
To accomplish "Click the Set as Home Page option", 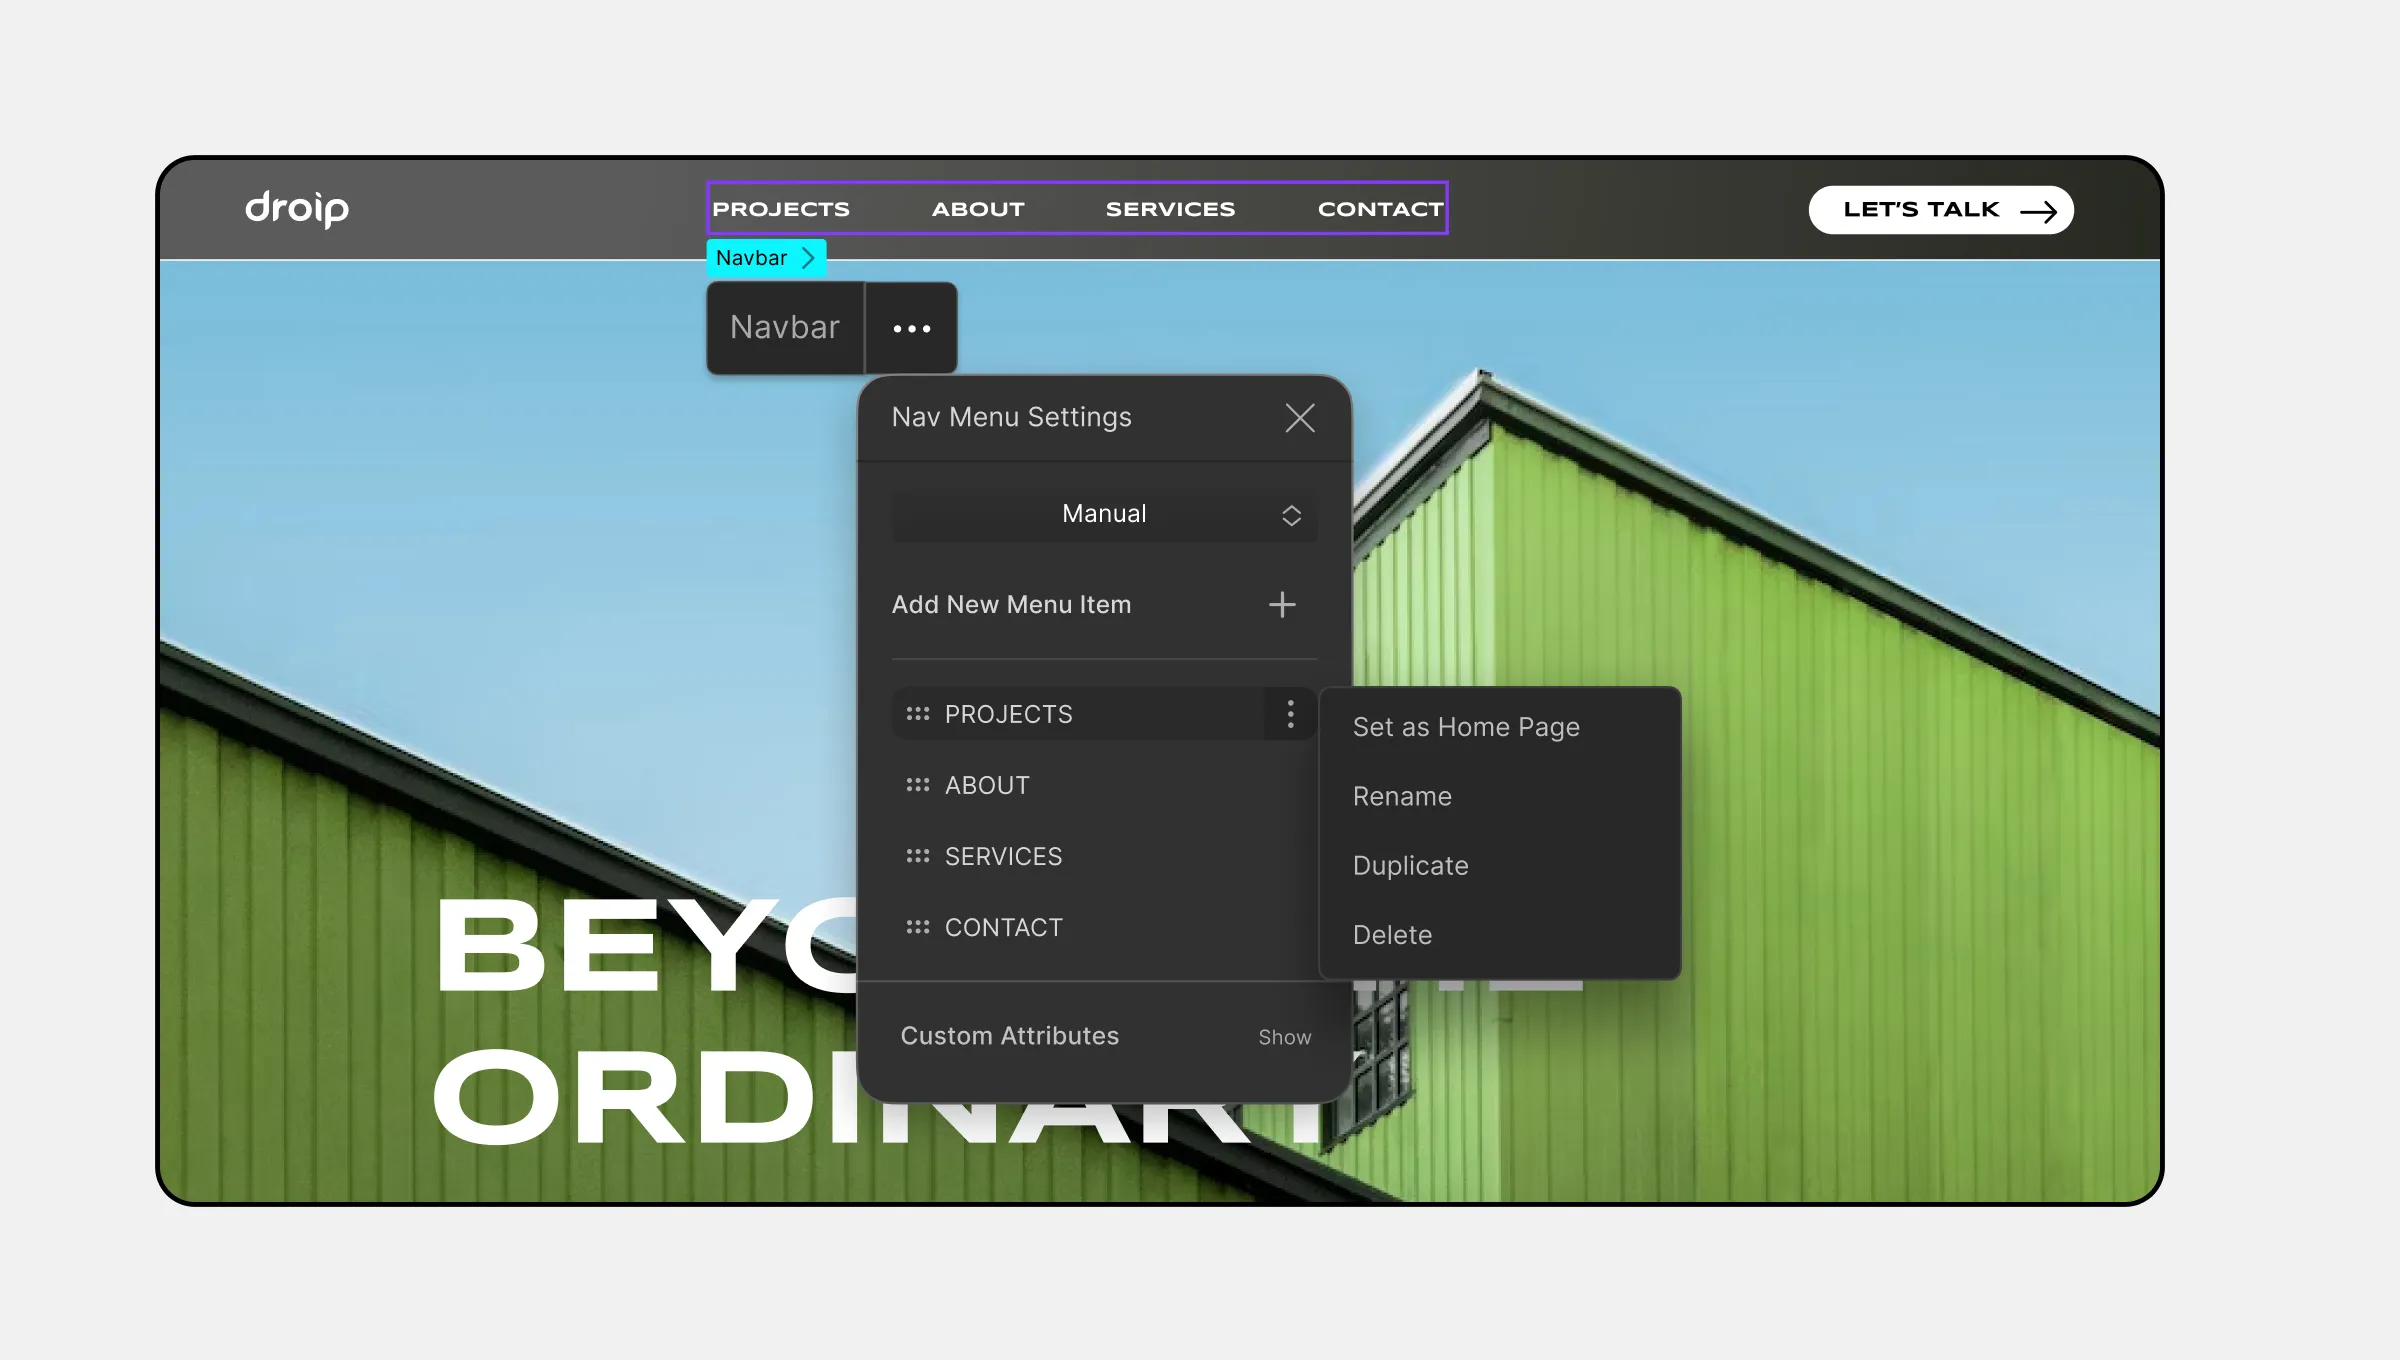I will pos(1465,725).
